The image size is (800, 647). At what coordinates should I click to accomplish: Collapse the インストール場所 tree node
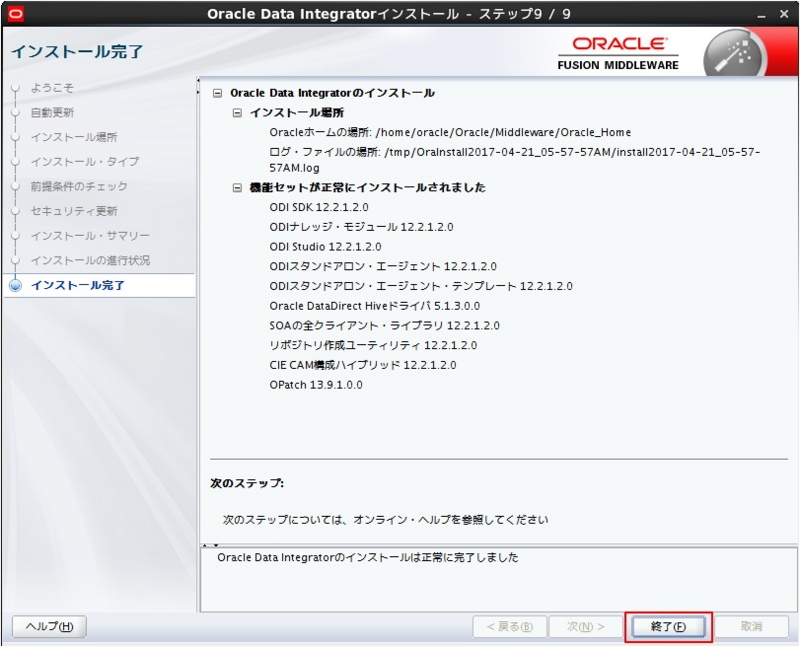pyautogui.click(x=237, y=113)
